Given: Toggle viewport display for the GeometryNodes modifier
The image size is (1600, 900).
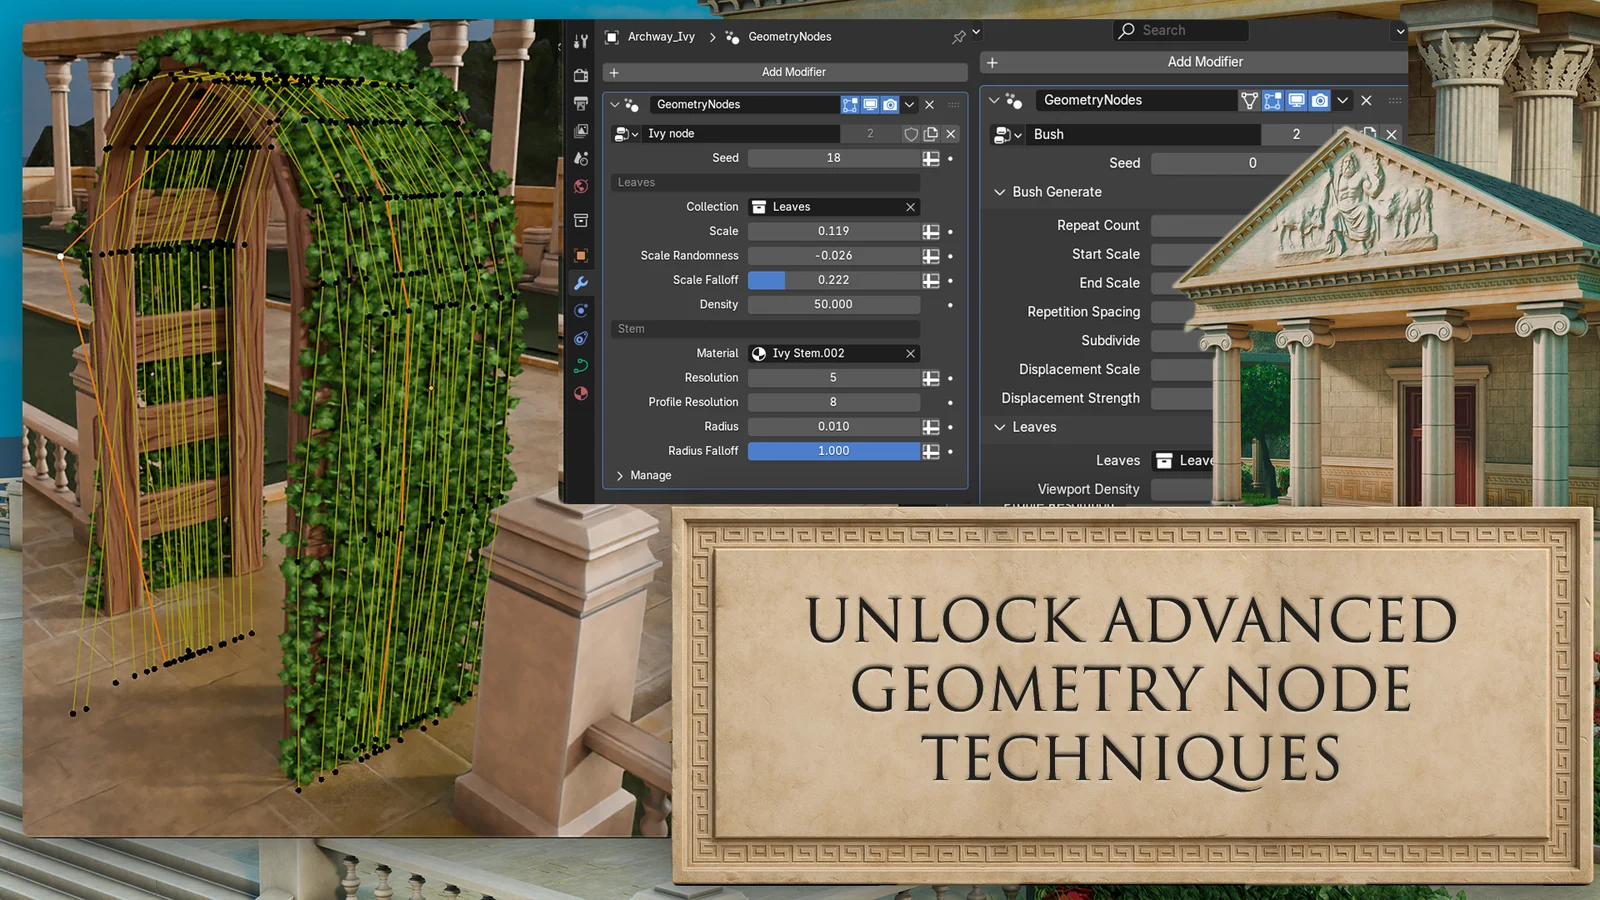Looking at the screenshot, I should tap(870, 104).
